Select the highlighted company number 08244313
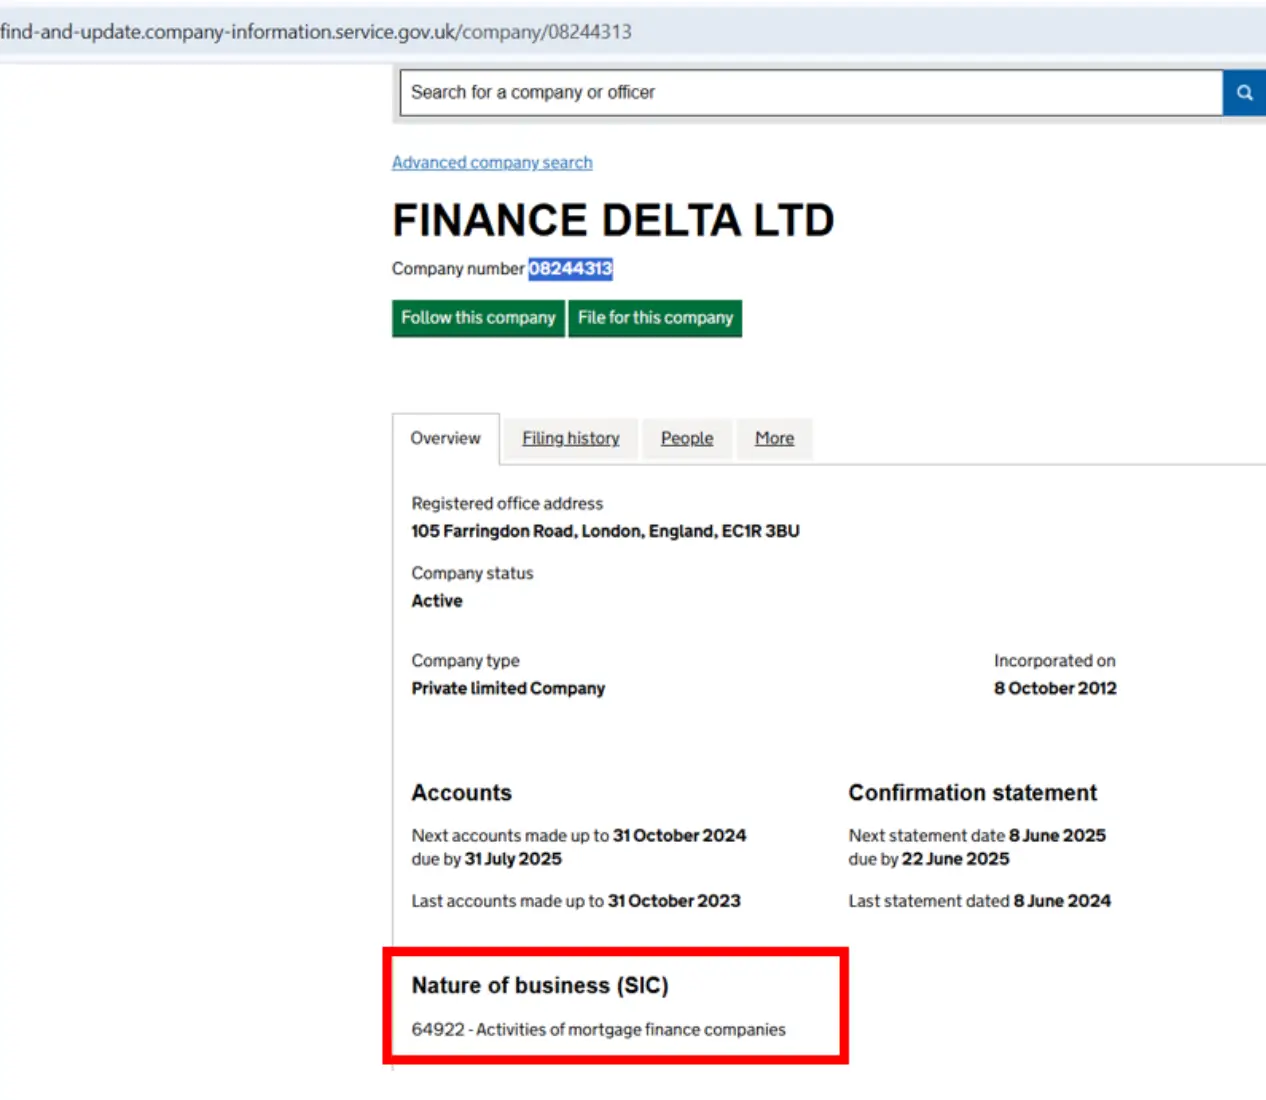Screen dimensions: 1266x1100 tap(571, 268)
